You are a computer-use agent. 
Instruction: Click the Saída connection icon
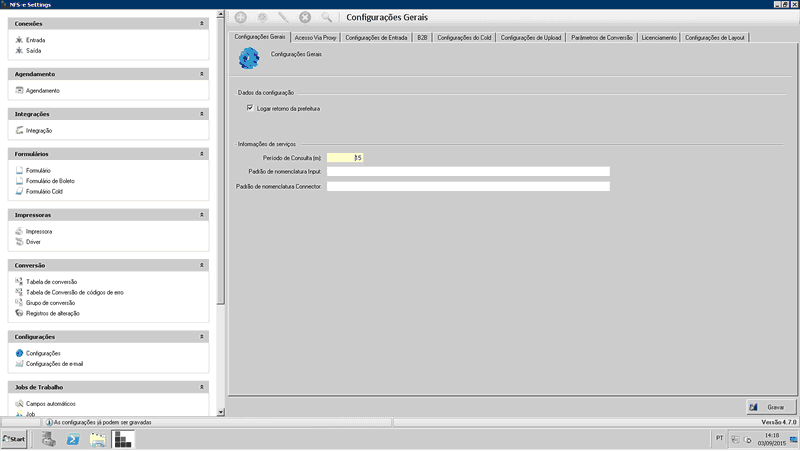[x=19, y=51]
